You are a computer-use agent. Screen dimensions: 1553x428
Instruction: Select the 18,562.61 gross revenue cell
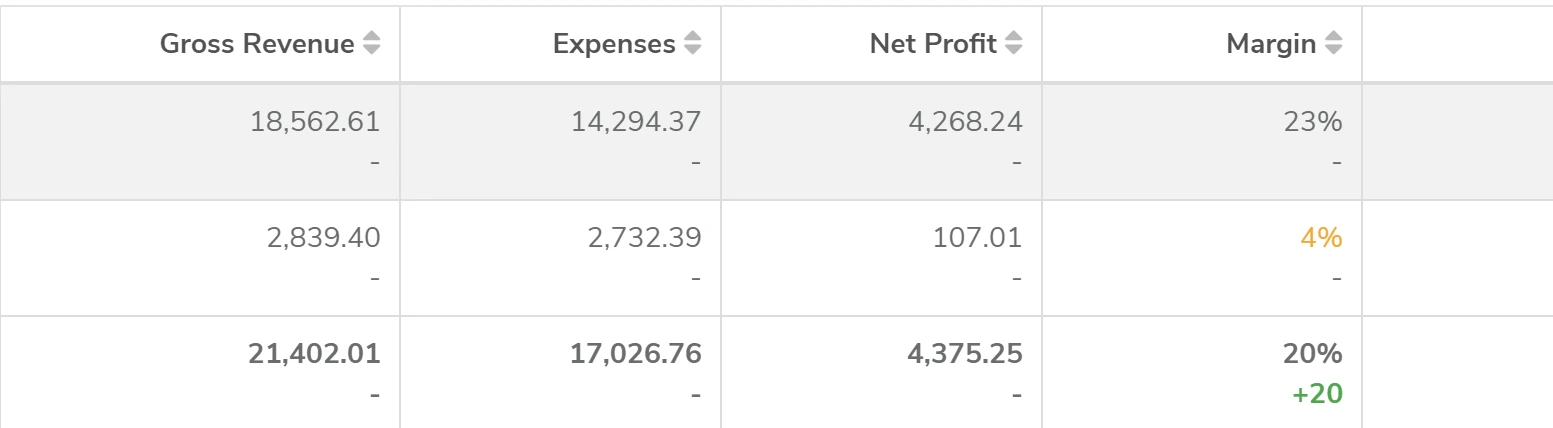tap(314, 121)
